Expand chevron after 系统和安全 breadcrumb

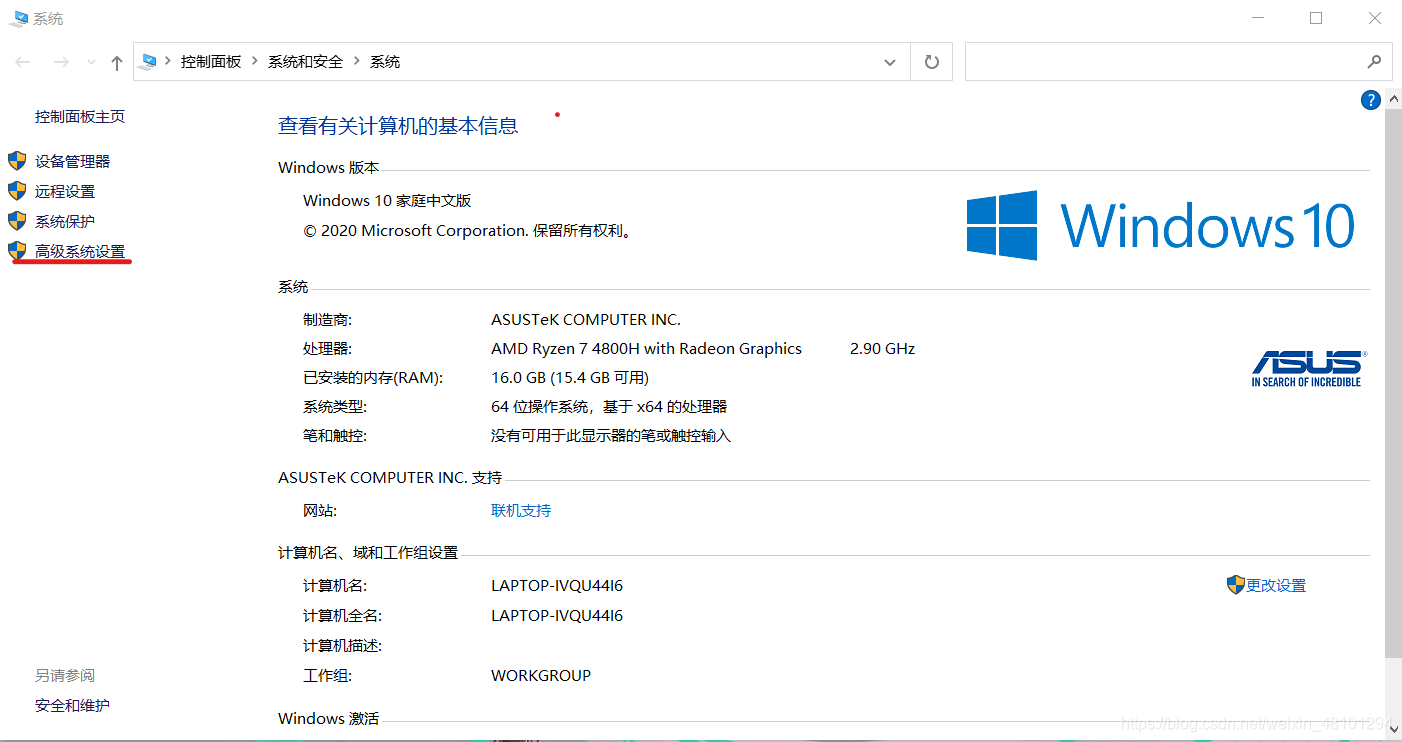[x=357, y=62]
